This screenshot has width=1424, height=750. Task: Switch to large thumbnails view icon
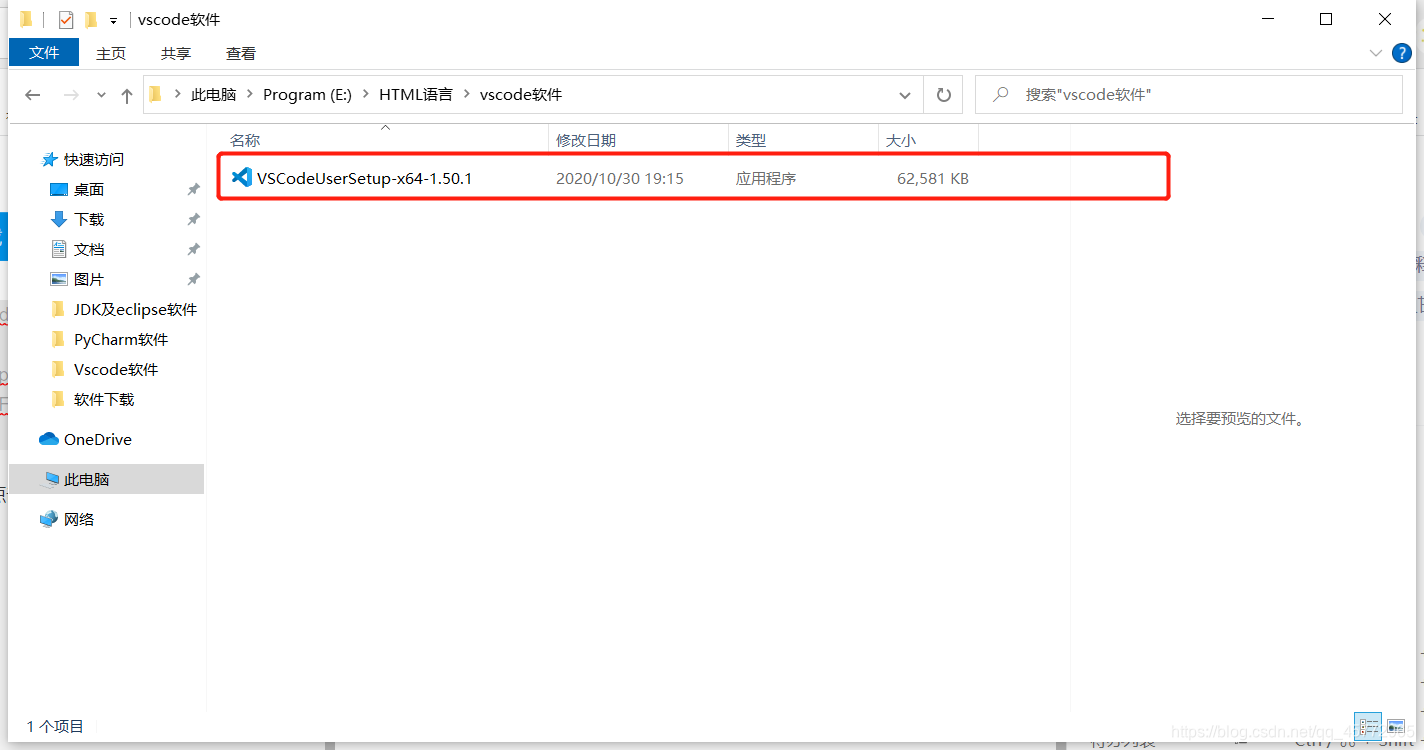[1395, 726]
